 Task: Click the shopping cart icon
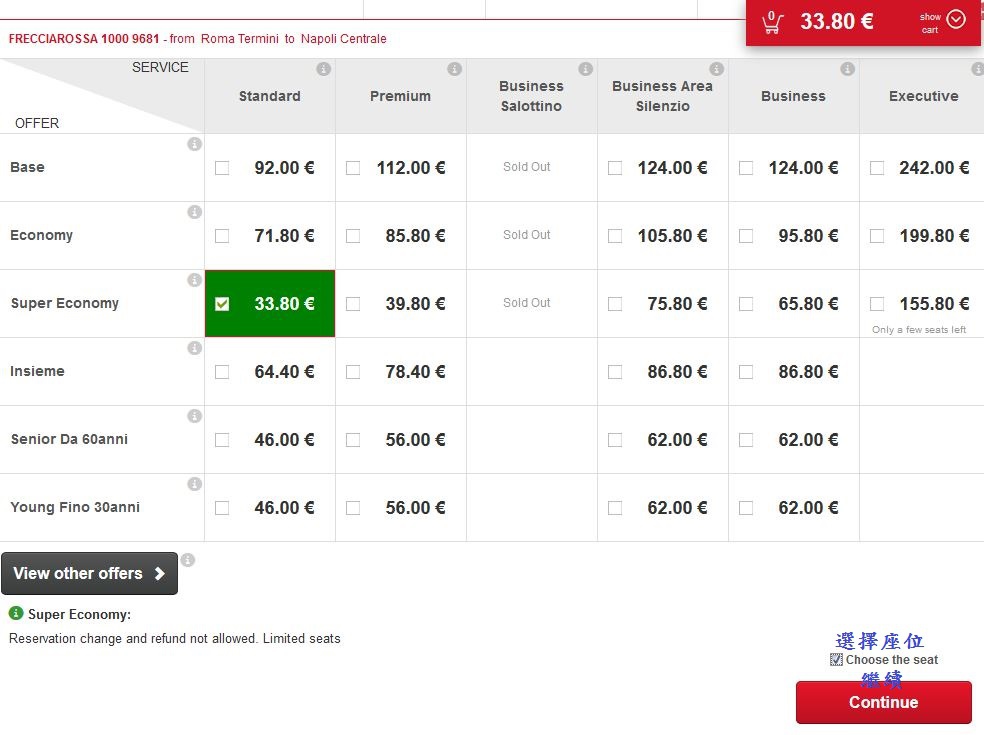773,23
